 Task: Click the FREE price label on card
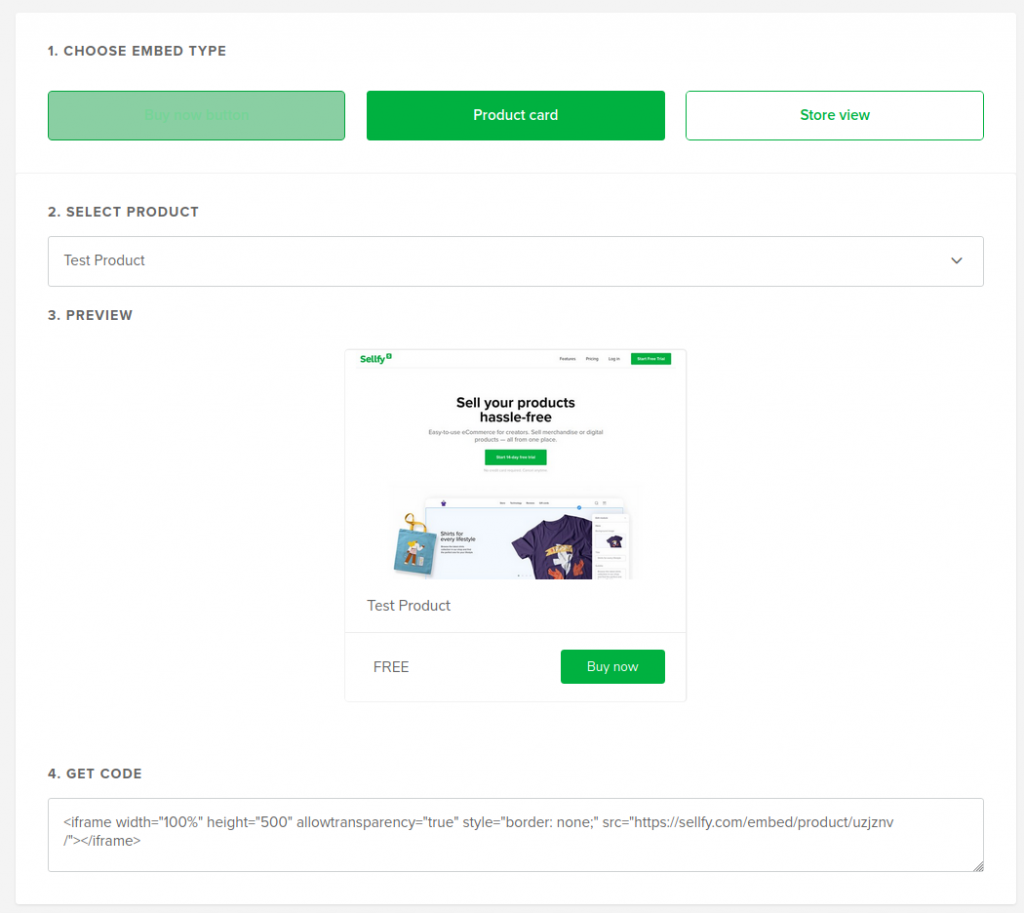coord(391,667)
